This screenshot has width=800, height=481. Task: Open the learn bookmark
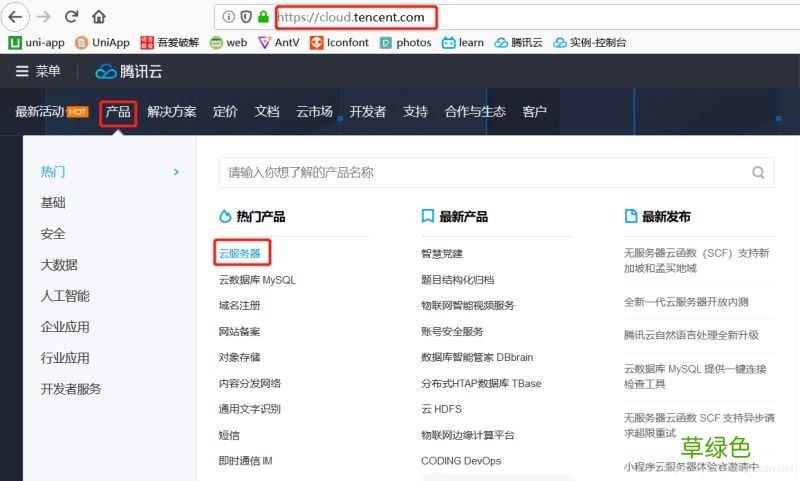pyautogui.click(x=463, y=43)
